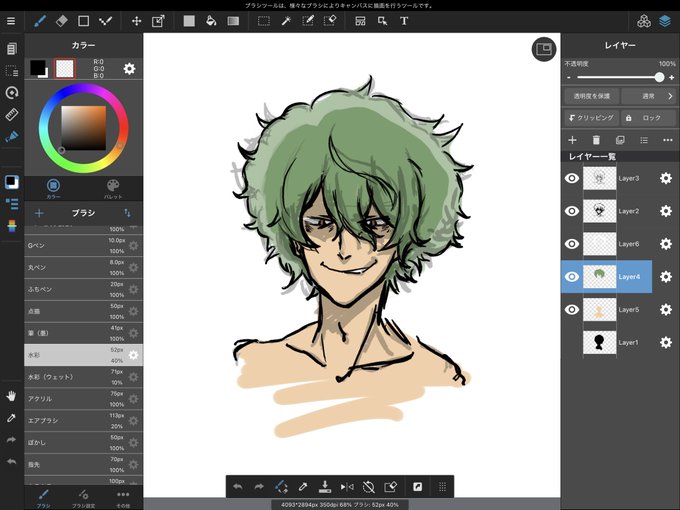This screenshot has height=510, width=680.
Task: Toggle the クリッピング clipping option
Action: 592,118
